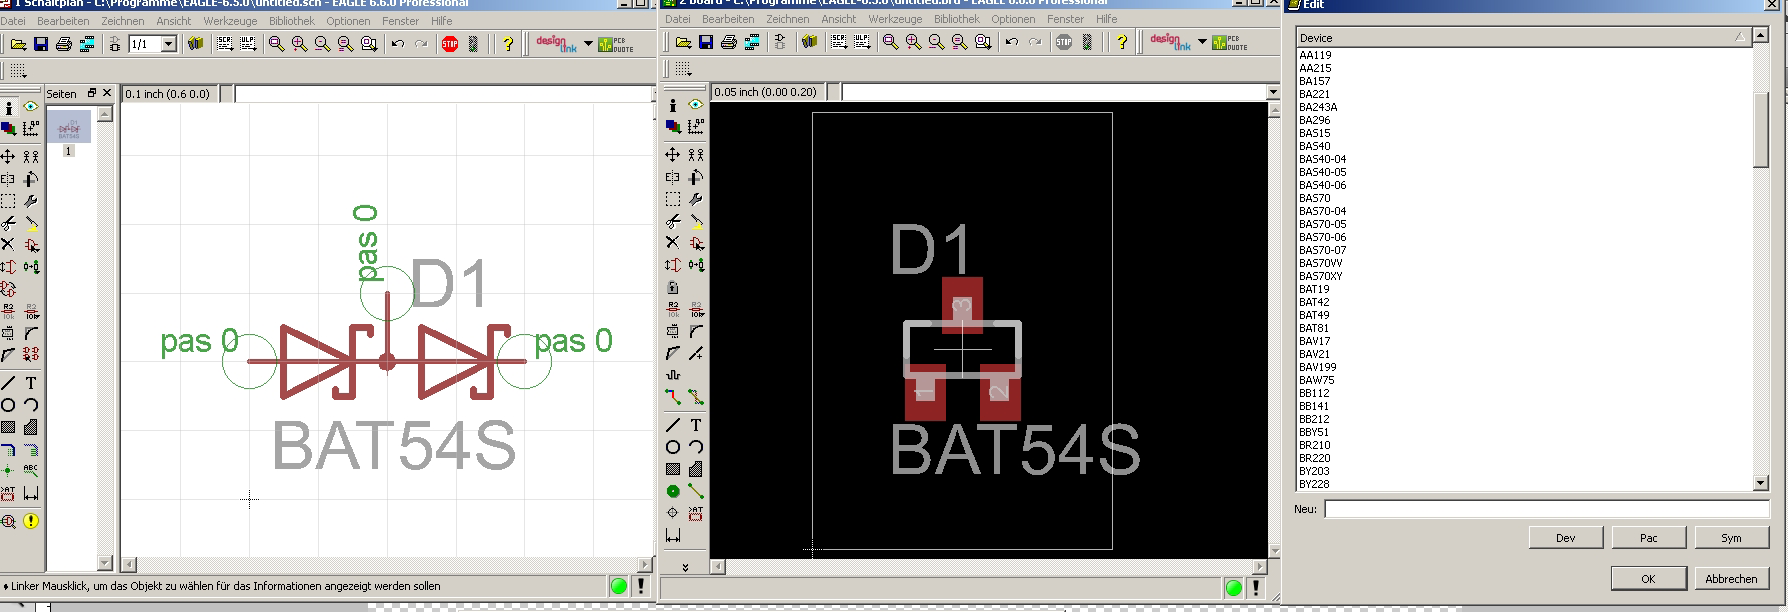The width and height of the screenshot is (1788, 612).
Task: Open the library Use icon in schematic toolbar
Action: point(196,44)
